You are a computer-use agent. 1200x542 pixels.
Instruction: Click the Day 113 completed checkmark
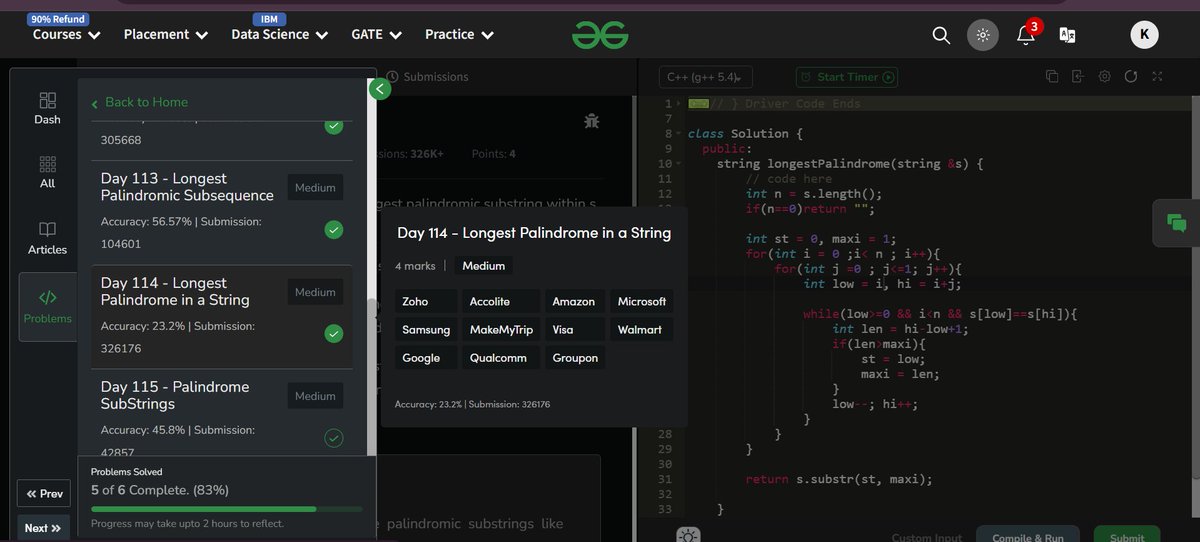tap(334, 230)
